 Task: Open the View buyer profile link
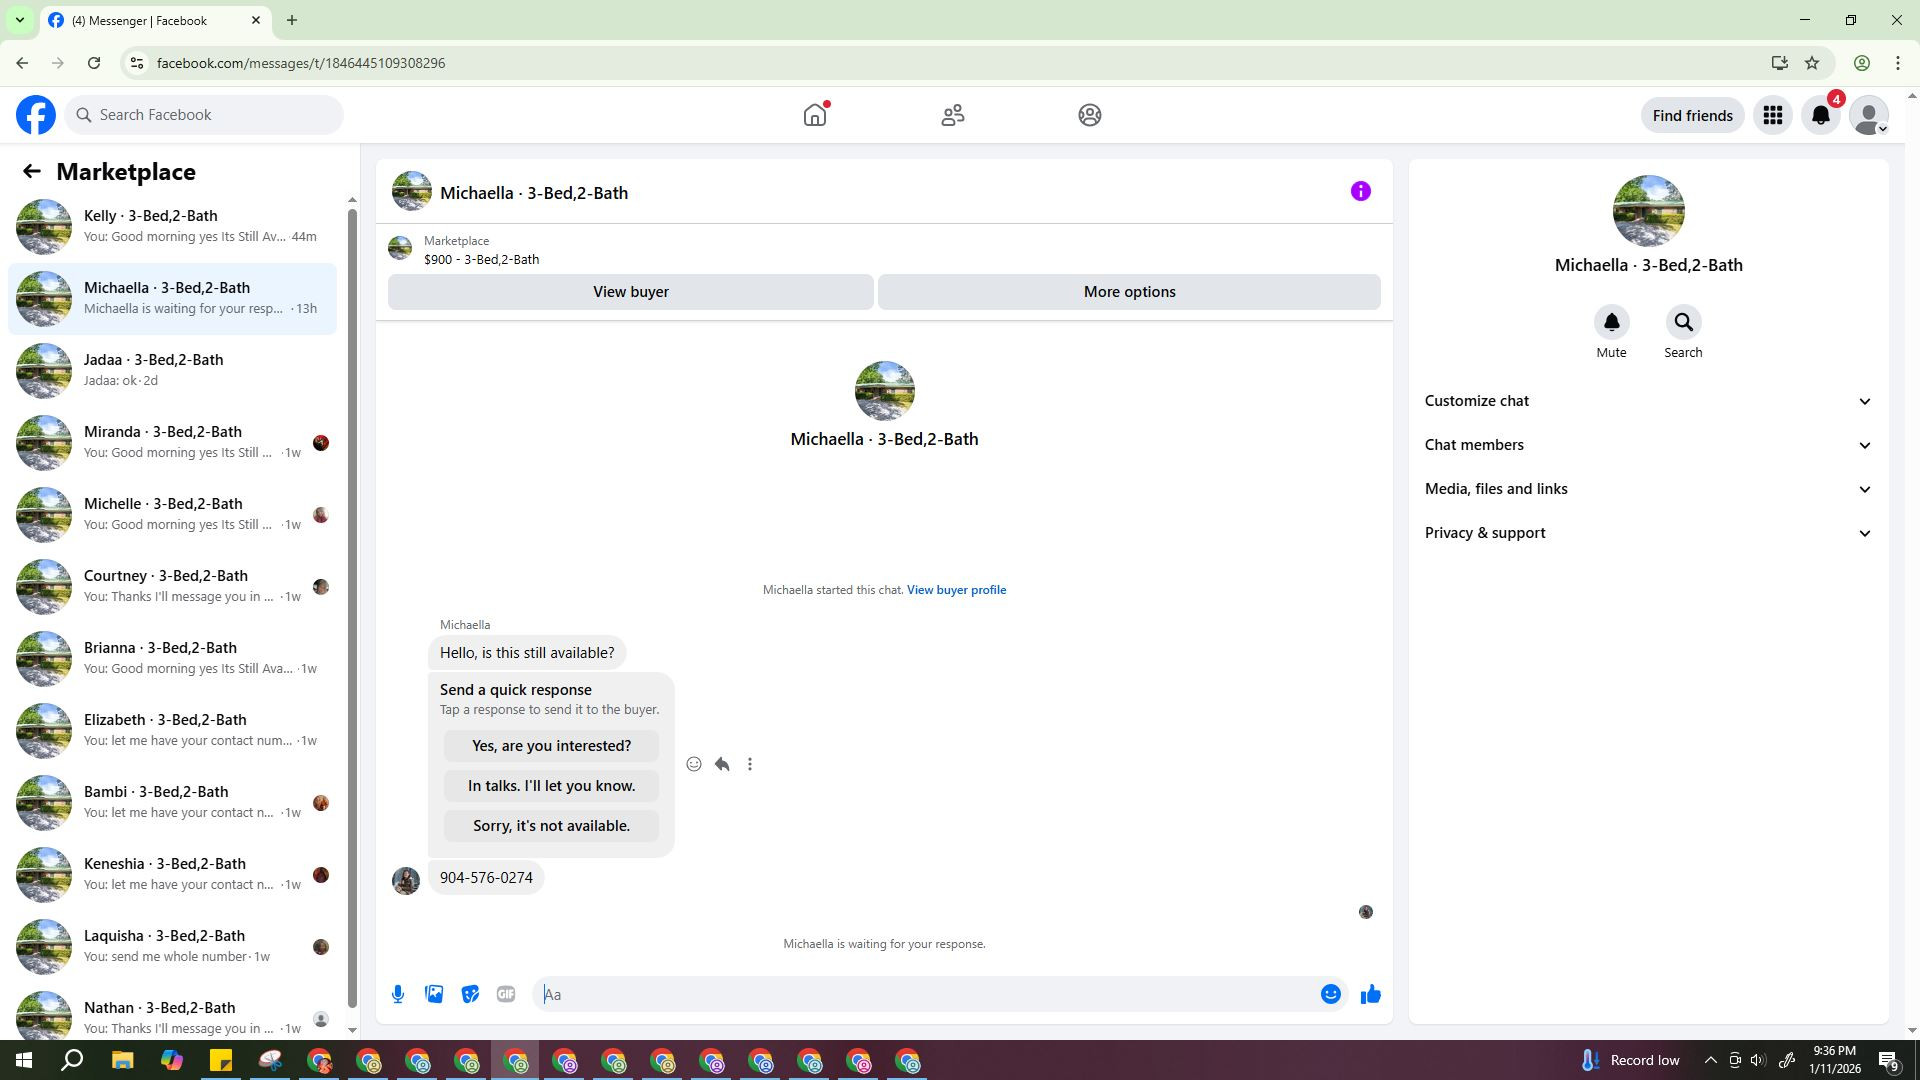[956, 590]
